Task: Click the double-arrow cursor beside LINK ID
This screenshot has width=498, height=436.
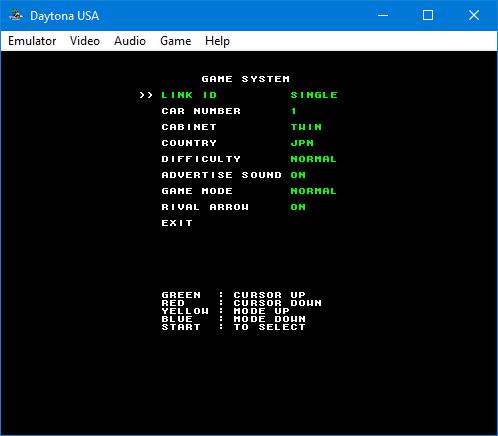Action: [146, 95]
